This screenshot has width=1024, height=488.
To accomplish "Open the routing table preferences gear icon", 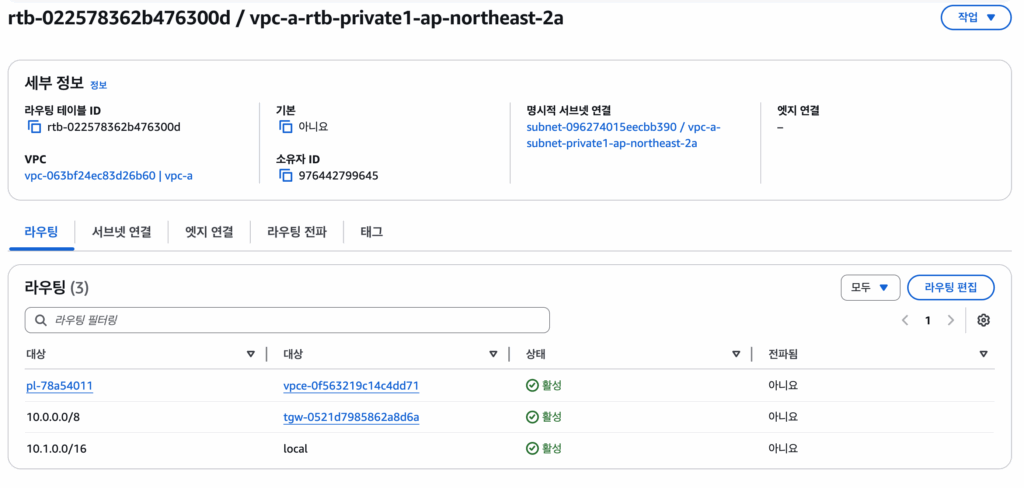I will click(x=984, y=320).
